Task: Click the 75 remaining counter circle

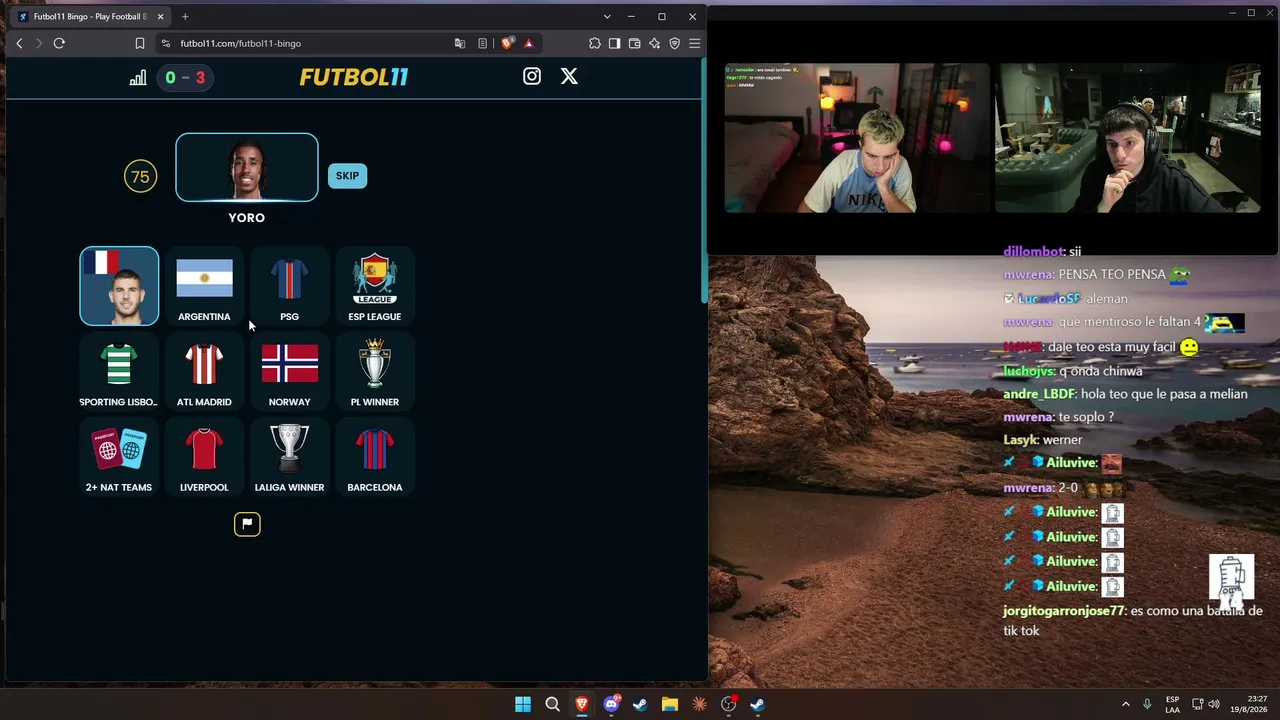Action: (140, 177)
